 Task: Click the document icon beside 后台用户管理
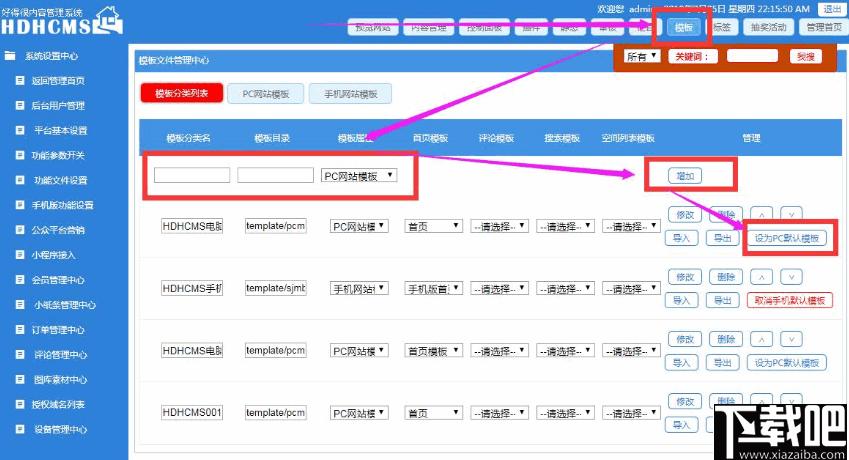tap(20, 105)
